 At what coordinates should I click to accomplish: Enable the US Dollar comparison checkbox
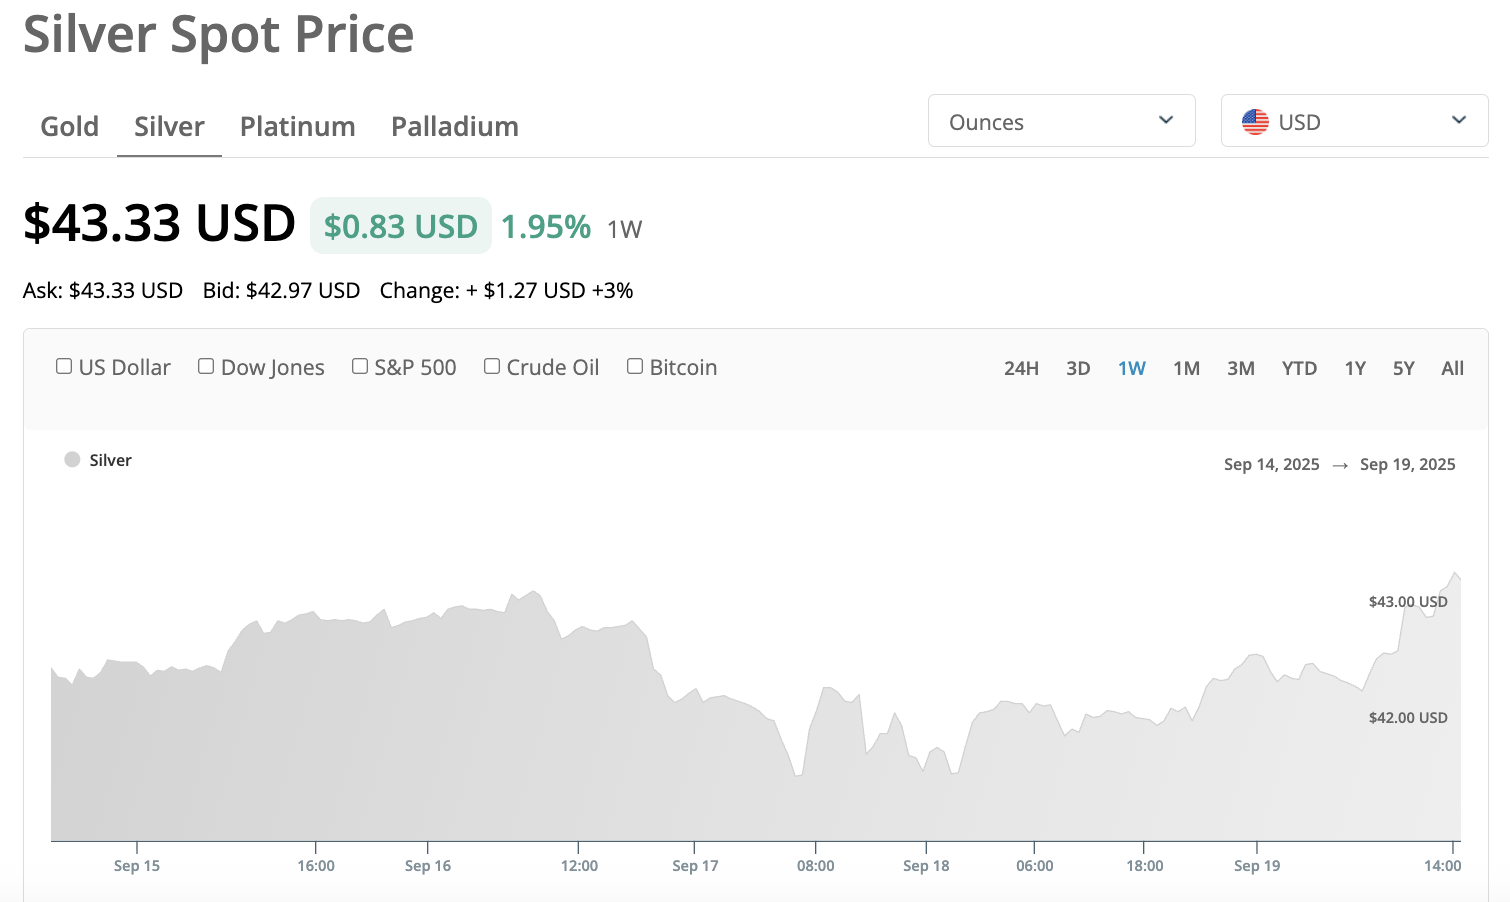coord(64,367)
